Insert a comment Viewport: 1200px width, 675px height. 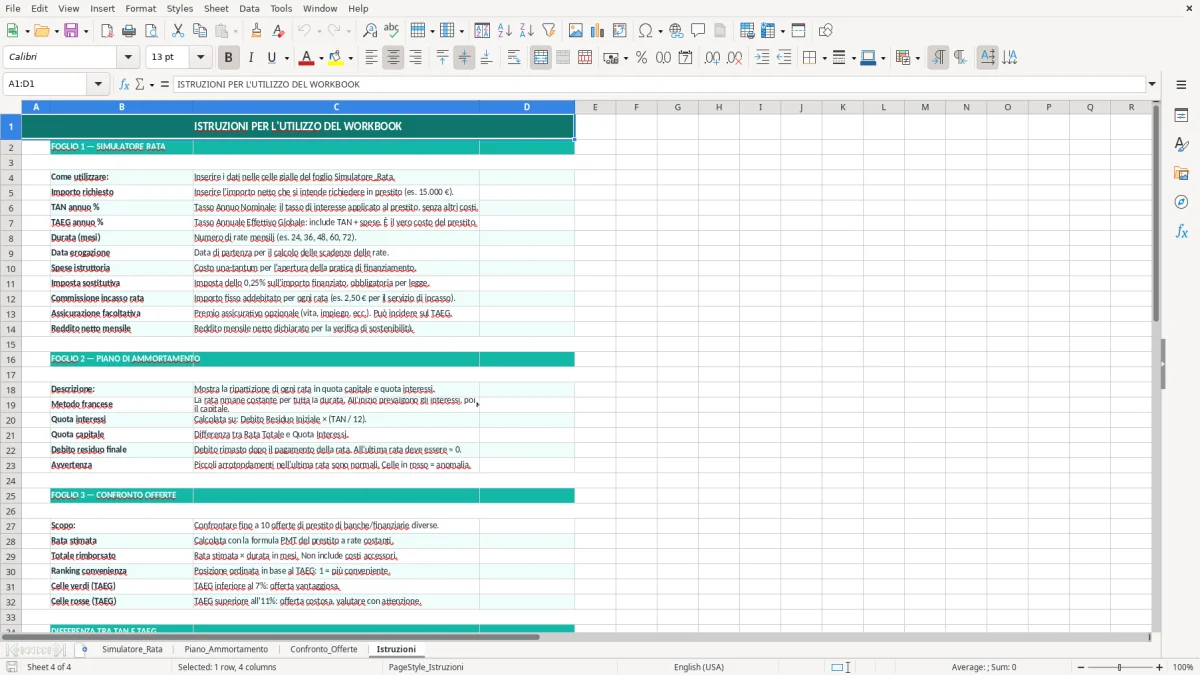[698, 31]
